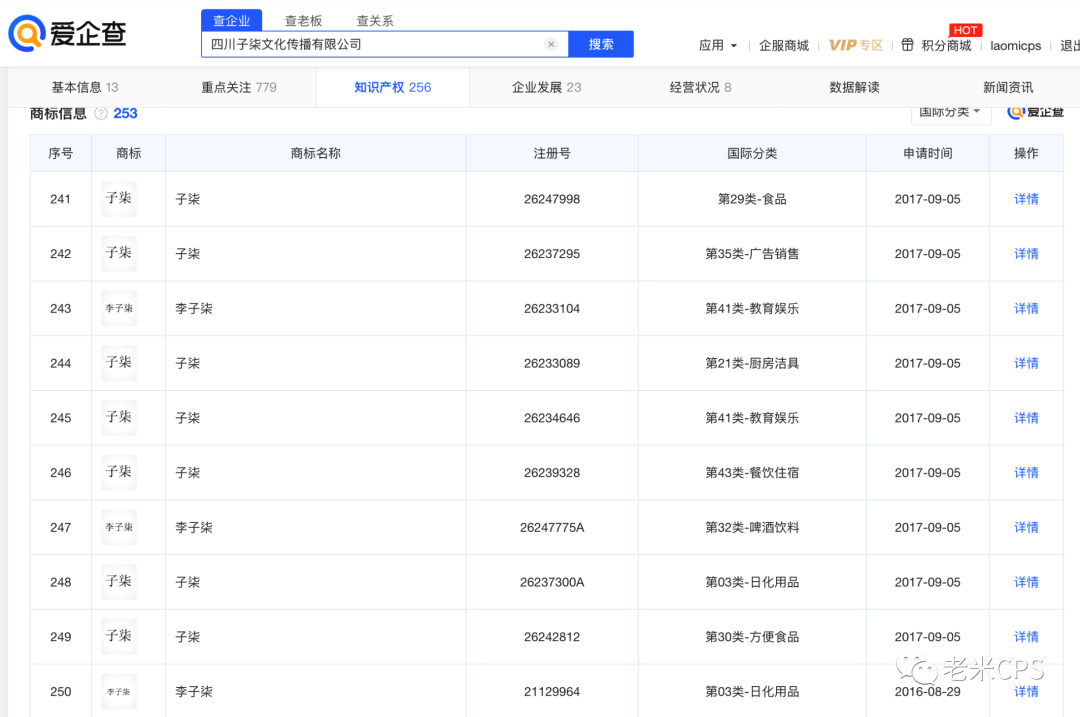1080x717 pixels.
Task: Click 第21类-厨房洁具 classification cell
Action: pyautogui.click(x=752, y=363)
